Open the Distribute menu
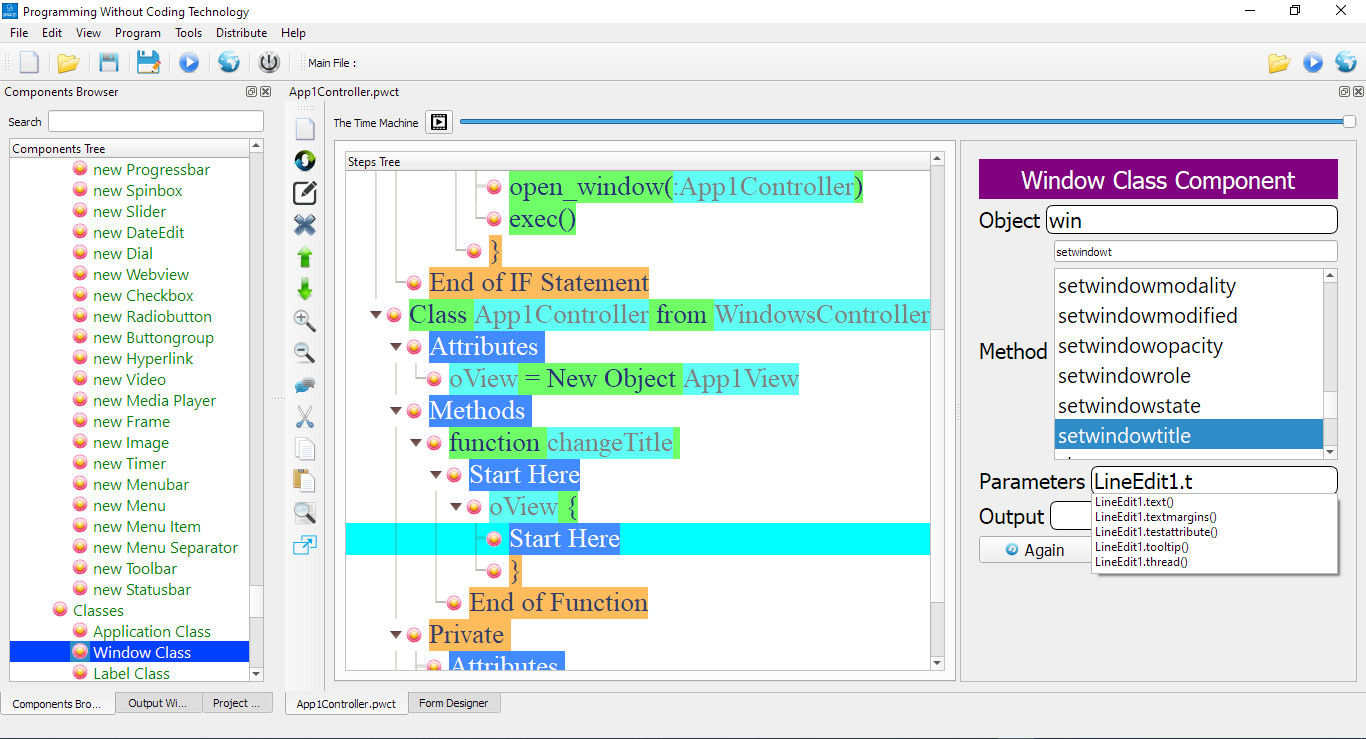Image resolution: width=1366 pixels, height=739 pixels. tap(240, 32)
